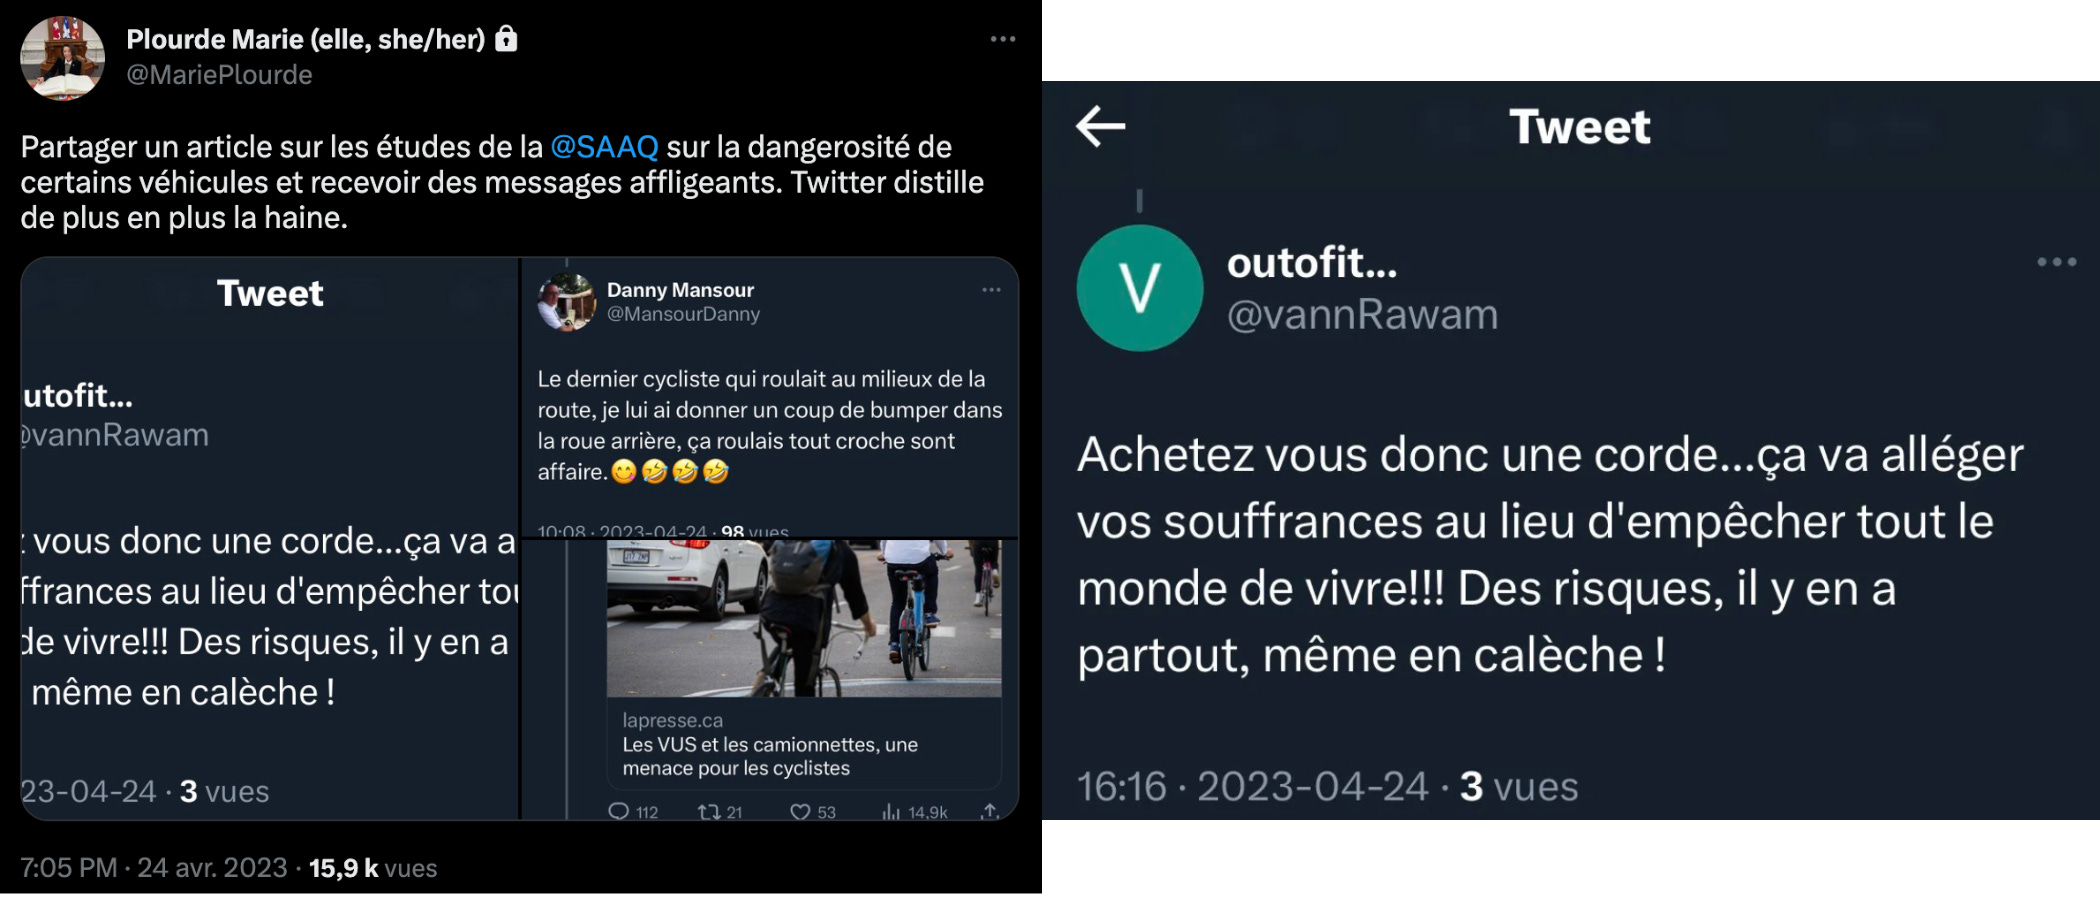This screenshot has height=900, width=2100.
Task: Click the back arrow beside Tweet header
Action: 1101,126
